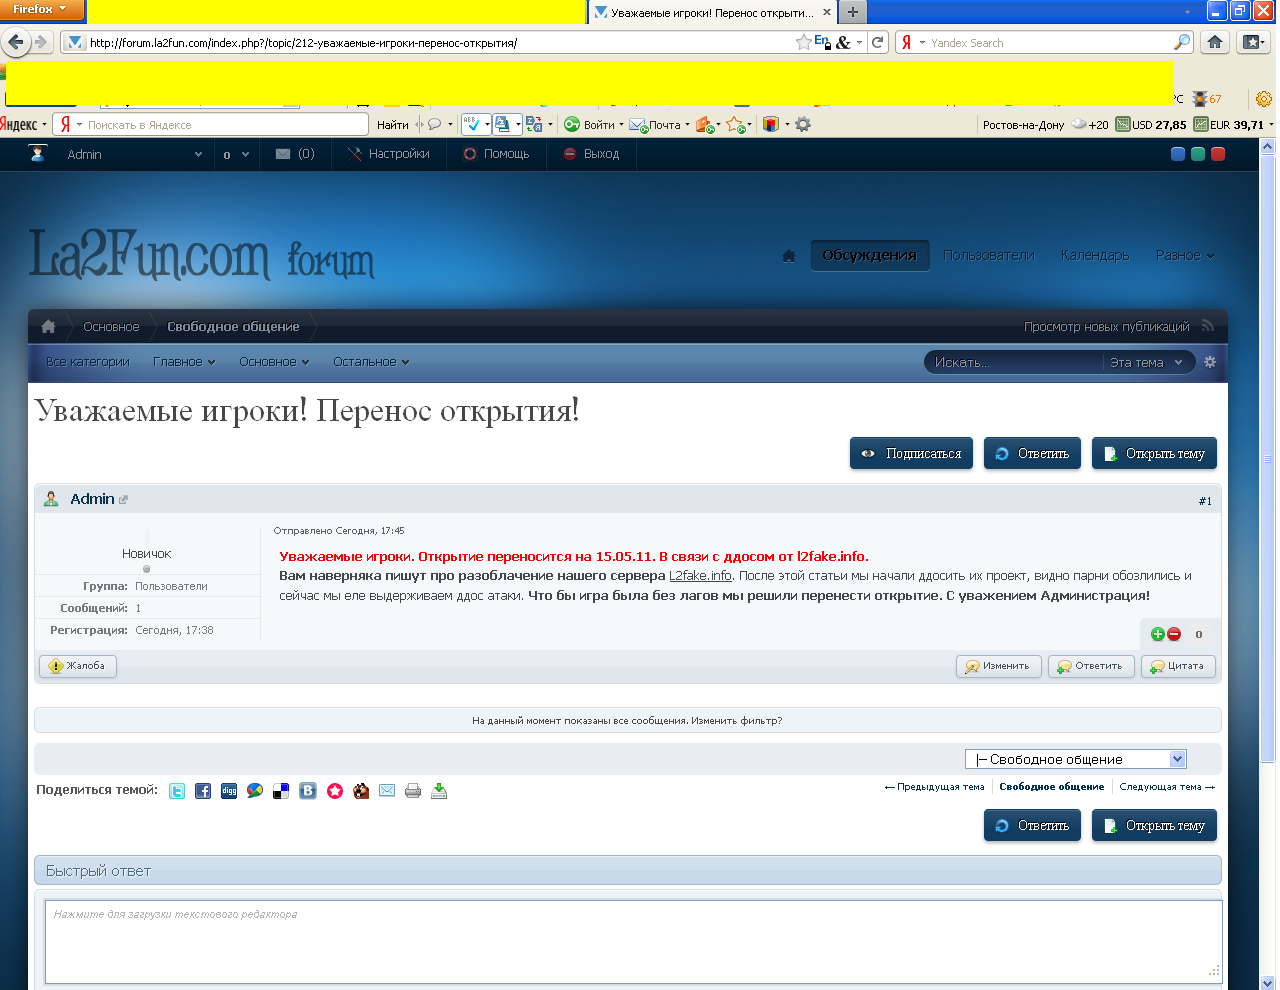The height and width of the screenshot is (990, 1280).
Task: Click the brown beaver share icon
Action: click(361, 791)
